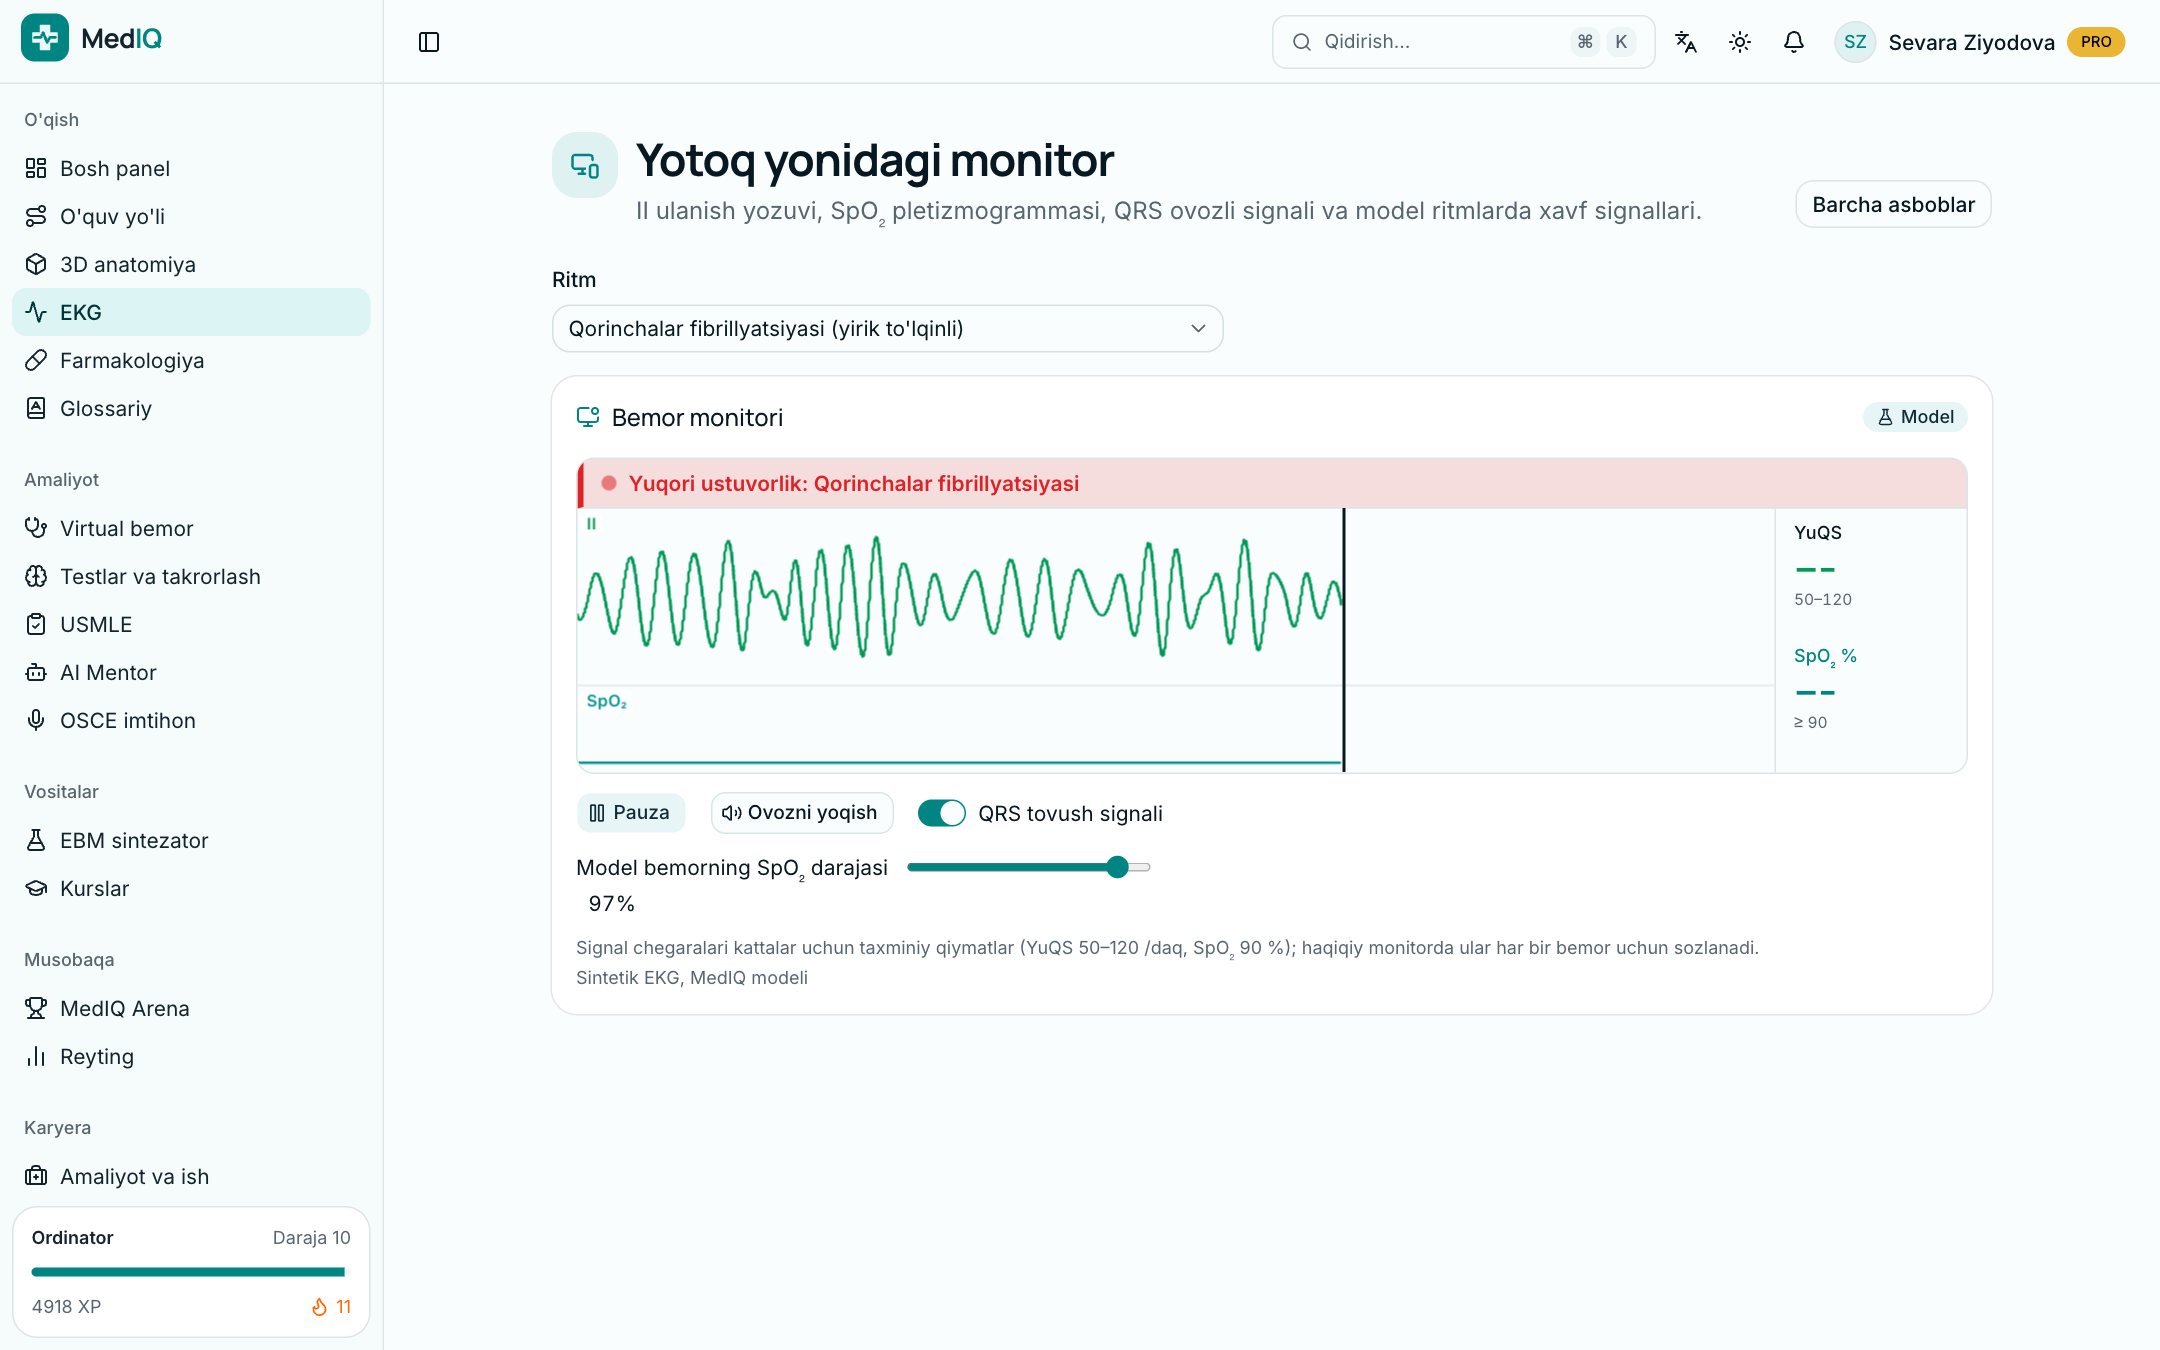Click the Reyting bar chart icon
The height and width of the screenshot is (1350, 2160).
click(36, 1056)
